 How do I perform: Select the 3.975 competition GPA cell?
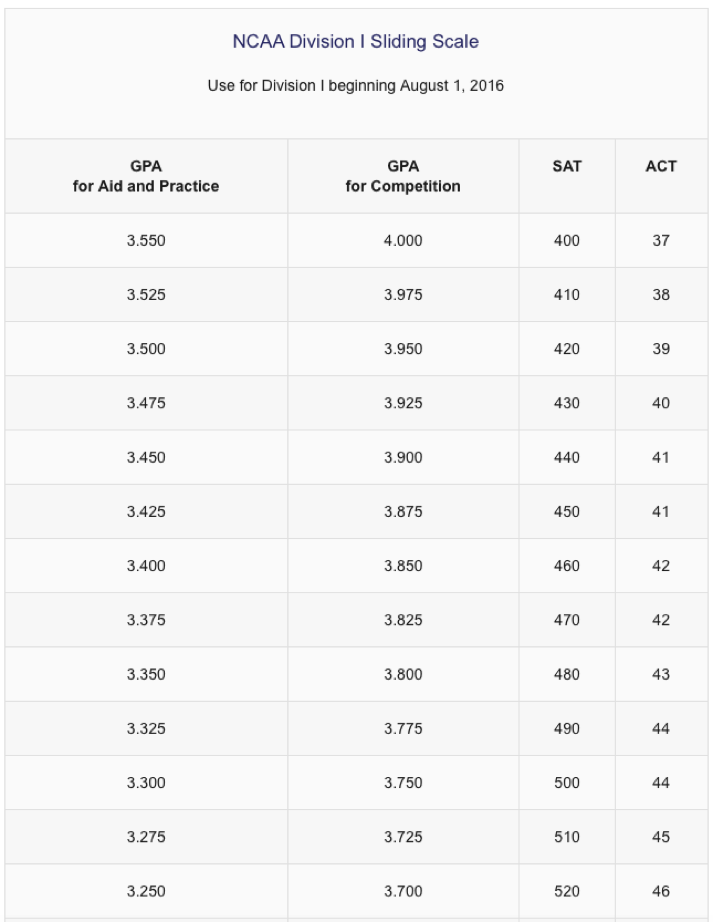[403, 295]
